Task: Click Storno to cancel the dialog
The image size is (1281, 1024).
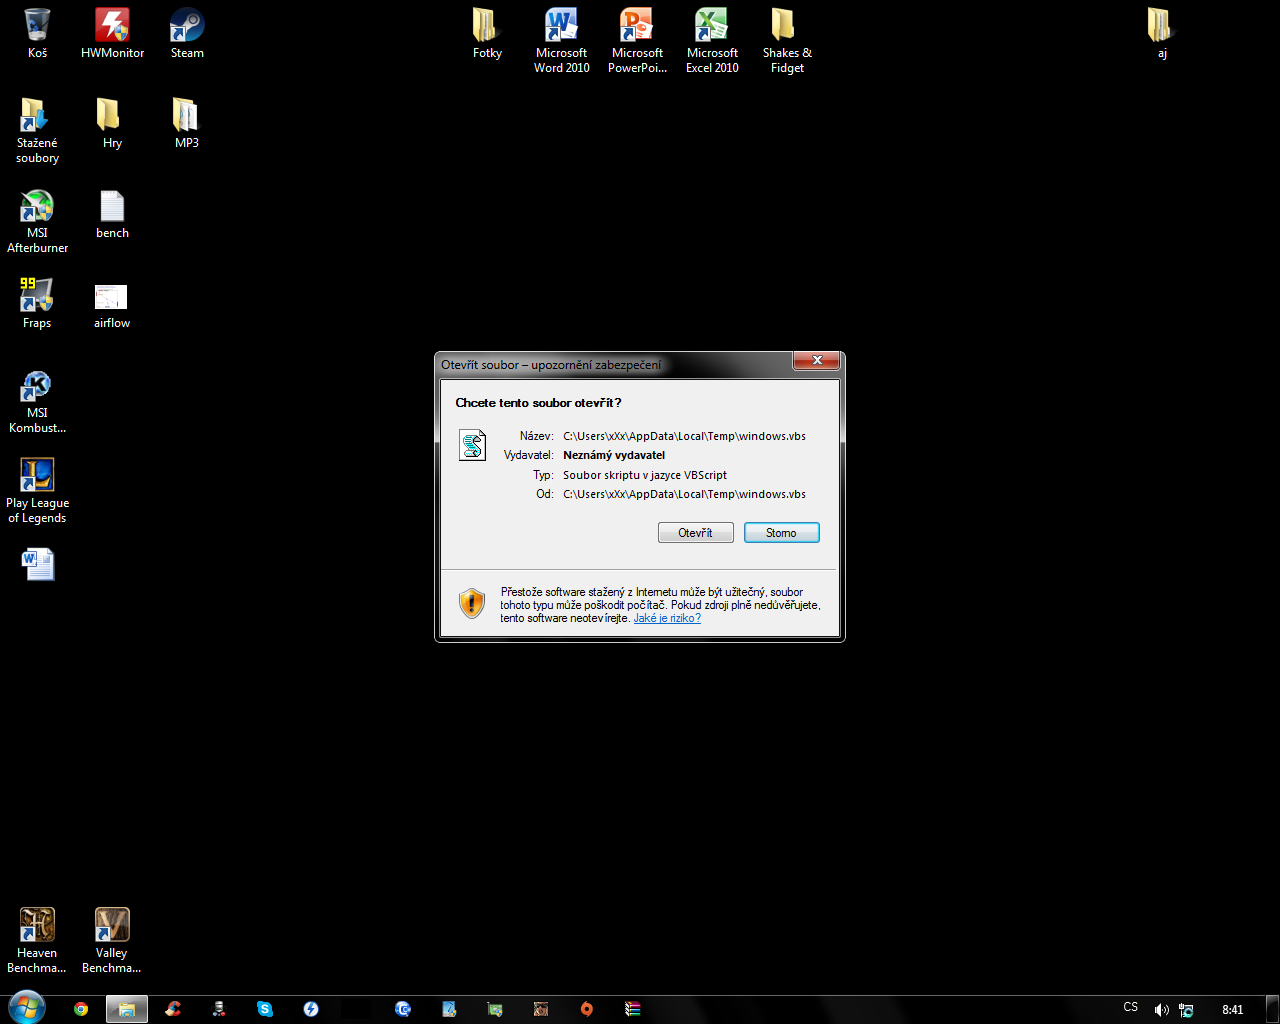Action: click(x=782, y=533)
